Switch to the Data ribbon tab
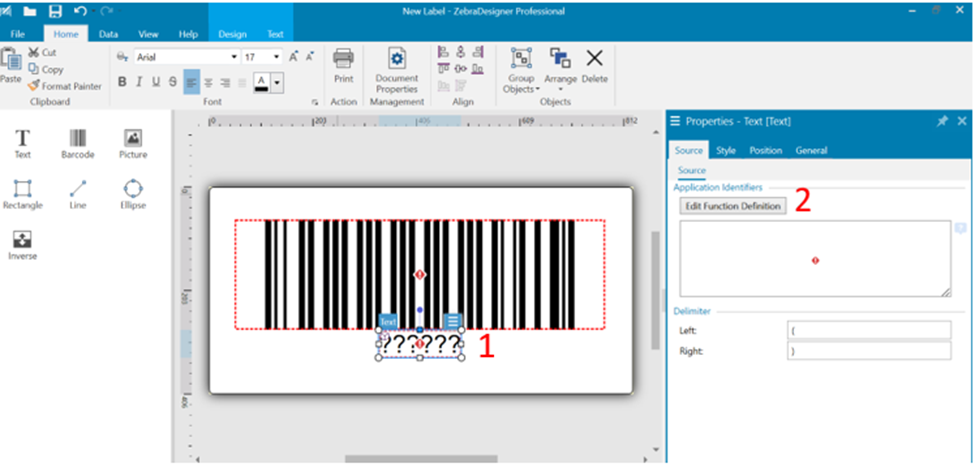 pos(108,34)
